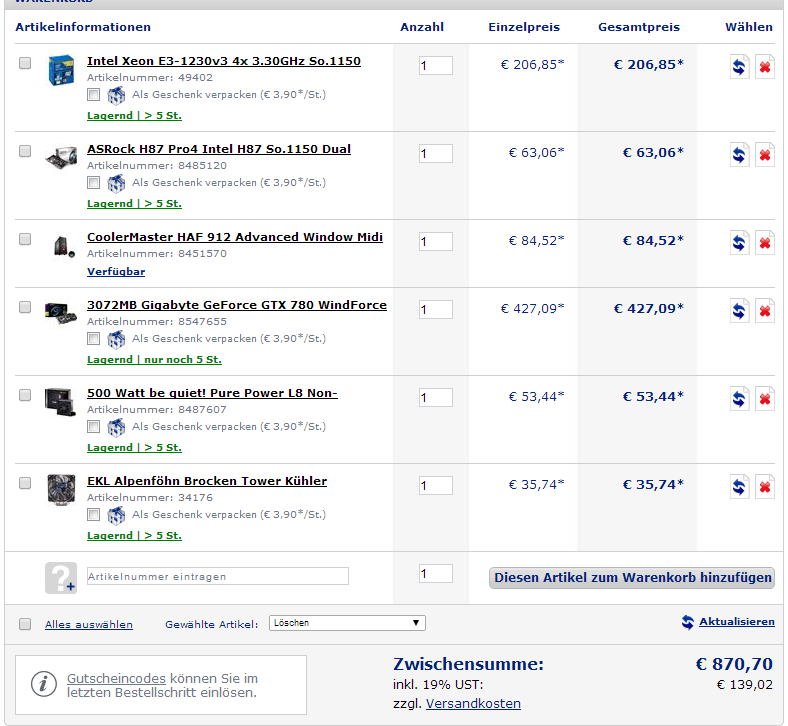788x726 pixels.
Task: Focus the quantity field for Gigabyte GTX 780
Action: point(436,309)
